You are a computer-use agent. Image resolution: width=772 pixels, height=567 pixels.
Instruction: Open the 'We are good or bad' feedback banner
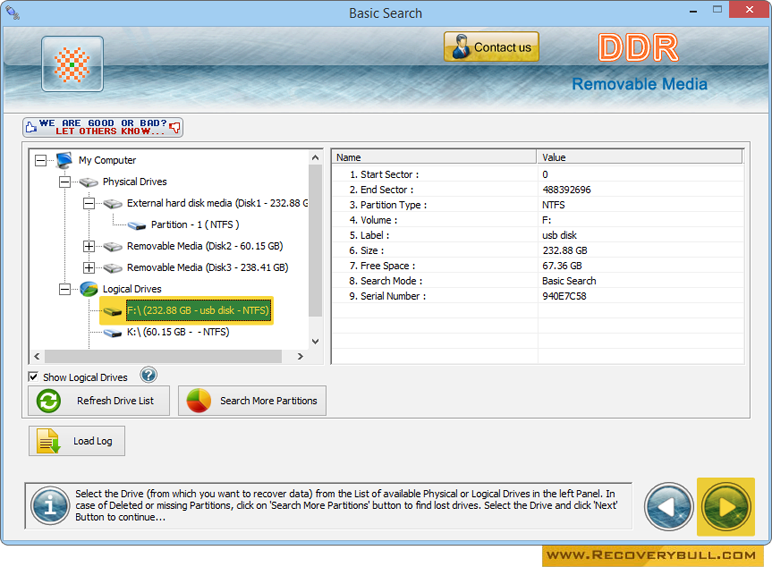(103, 127)
